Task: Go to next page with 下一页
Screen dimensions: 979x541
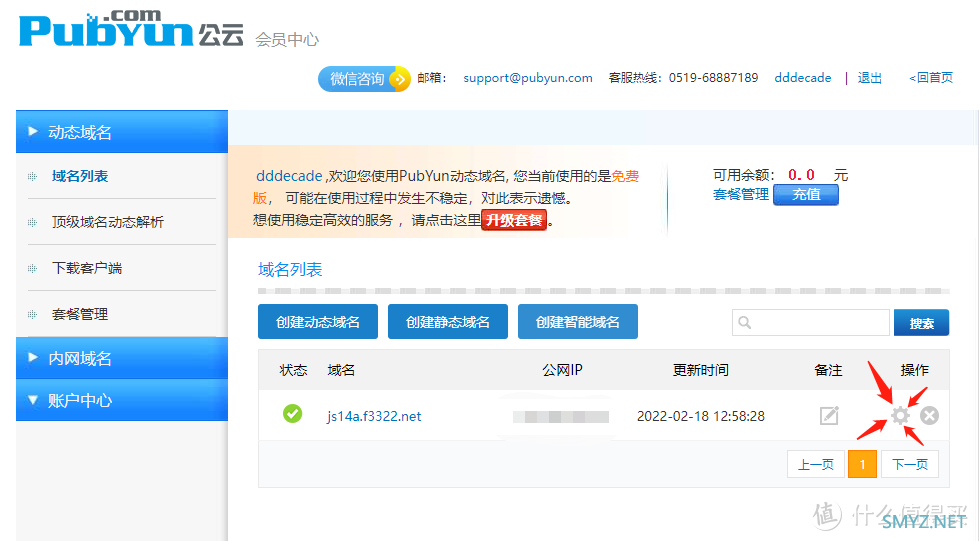Action: (x=910, y=464)
